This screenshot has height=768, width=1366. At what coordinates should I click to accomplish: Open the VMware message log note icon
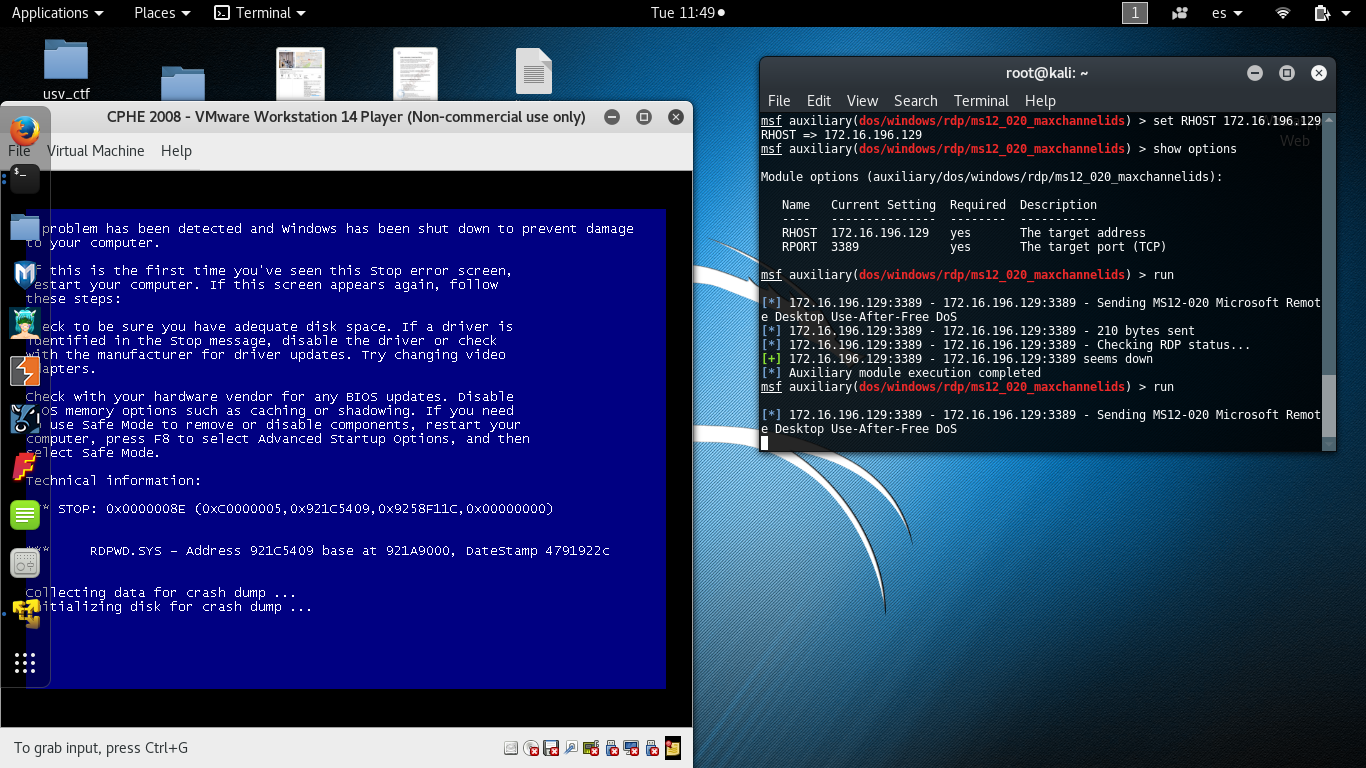[672, 748]
